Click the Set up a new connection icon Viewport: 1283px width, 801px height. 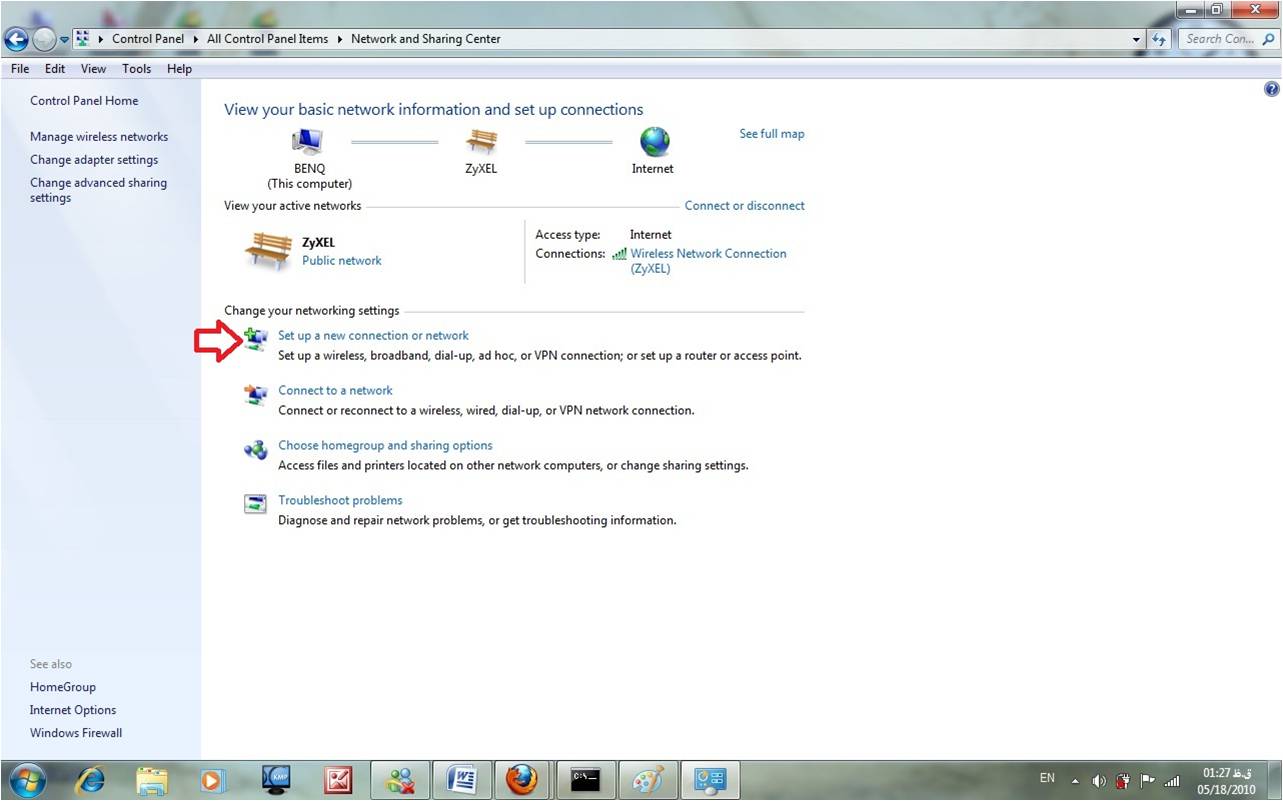pyautogui.click(x=256, y=340)
